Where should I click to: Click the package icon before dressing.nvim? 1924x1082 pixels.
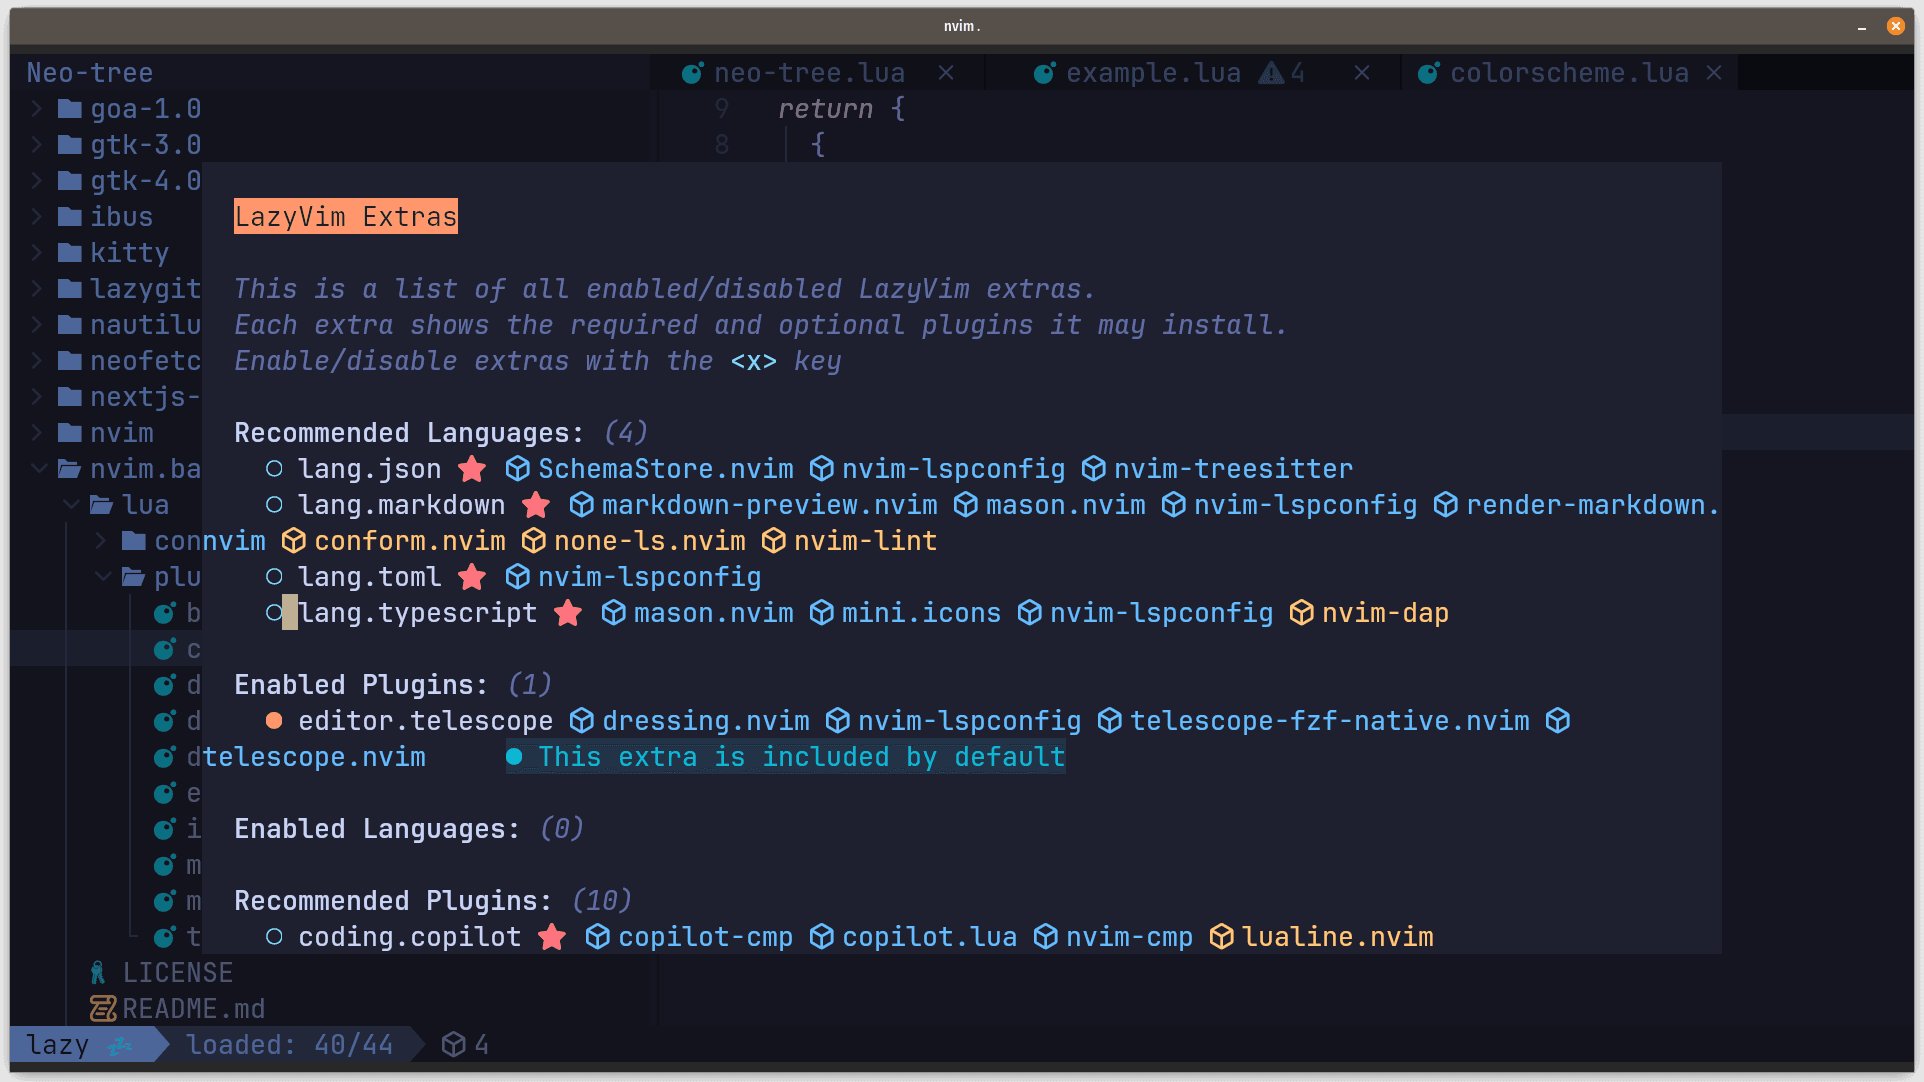click(x=581, y=721)
